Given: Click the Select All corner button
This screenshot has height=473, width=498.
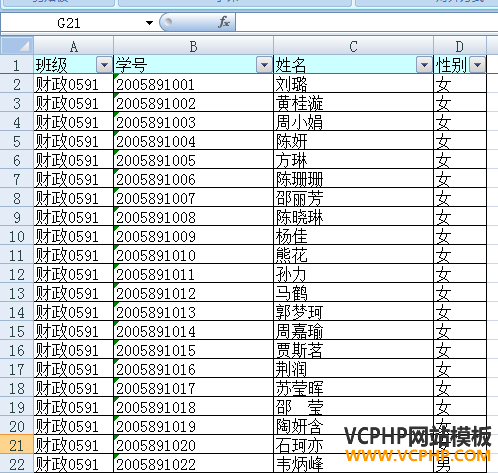Looking at the screenshot, I should point(17,46).
